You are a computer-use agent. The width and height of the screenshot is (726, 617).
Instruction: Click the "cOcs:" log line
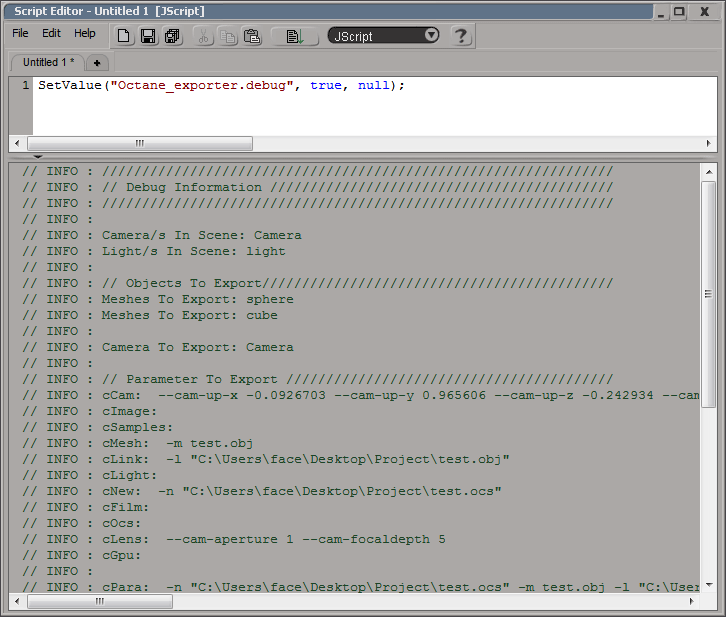pyautogui.click(x=81, y=523)
